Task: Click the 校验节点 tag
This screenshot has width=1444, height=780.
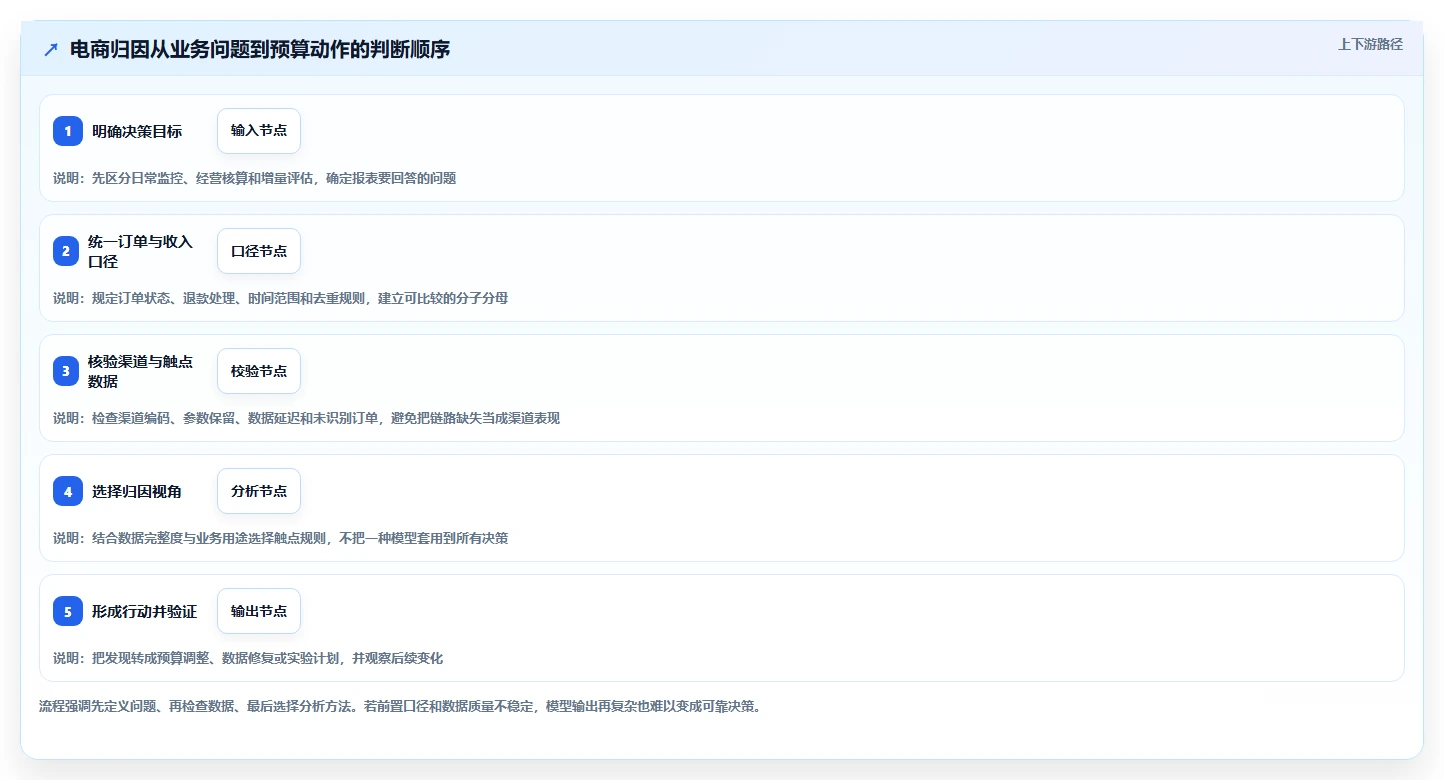Action: pyautogui.click(x=259, y=371)
